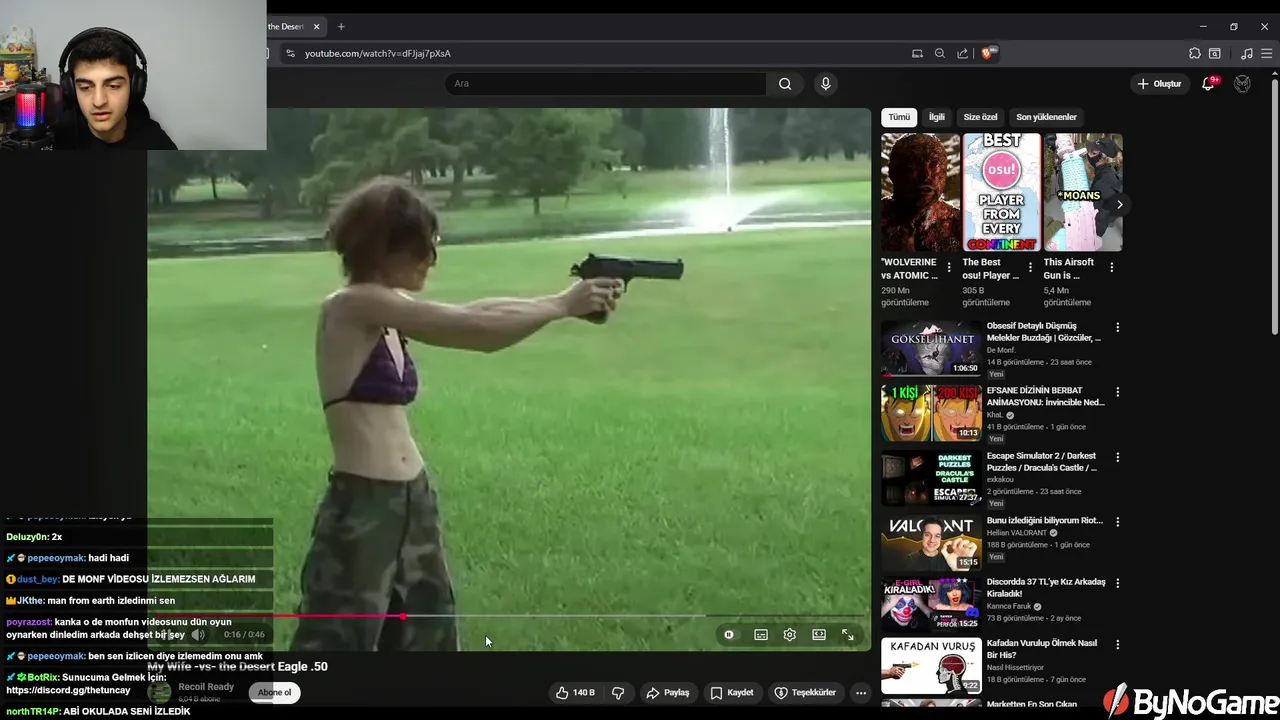Open options for Escape Simulator 2 video
1280x720 pixels.
[x=1117, y=457]
